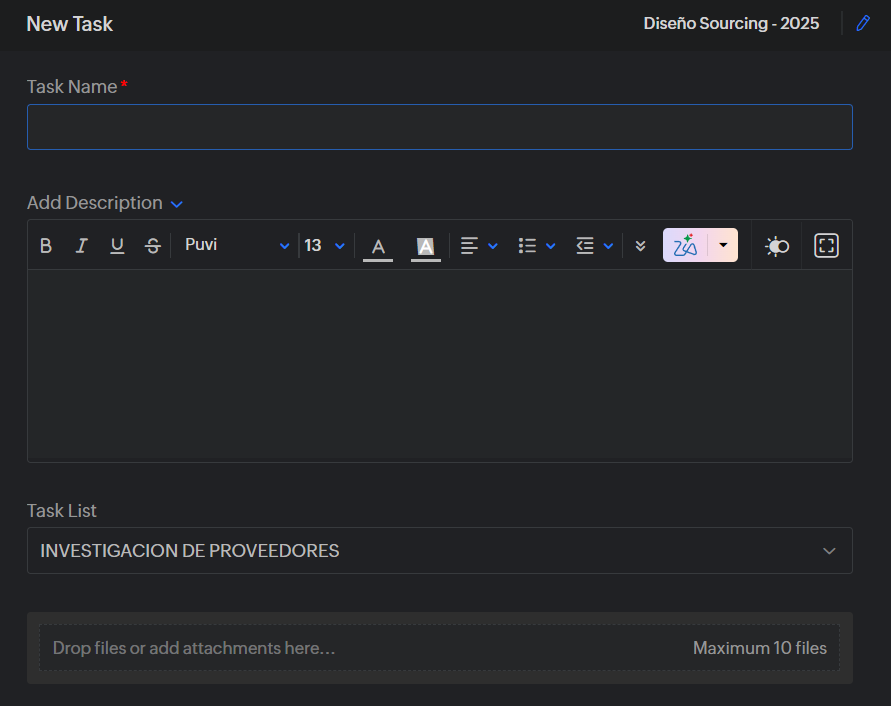Image resolution: width=891 pixels, height=706 pixels.
Task: Pick the font text color
Action: point(378,246)
